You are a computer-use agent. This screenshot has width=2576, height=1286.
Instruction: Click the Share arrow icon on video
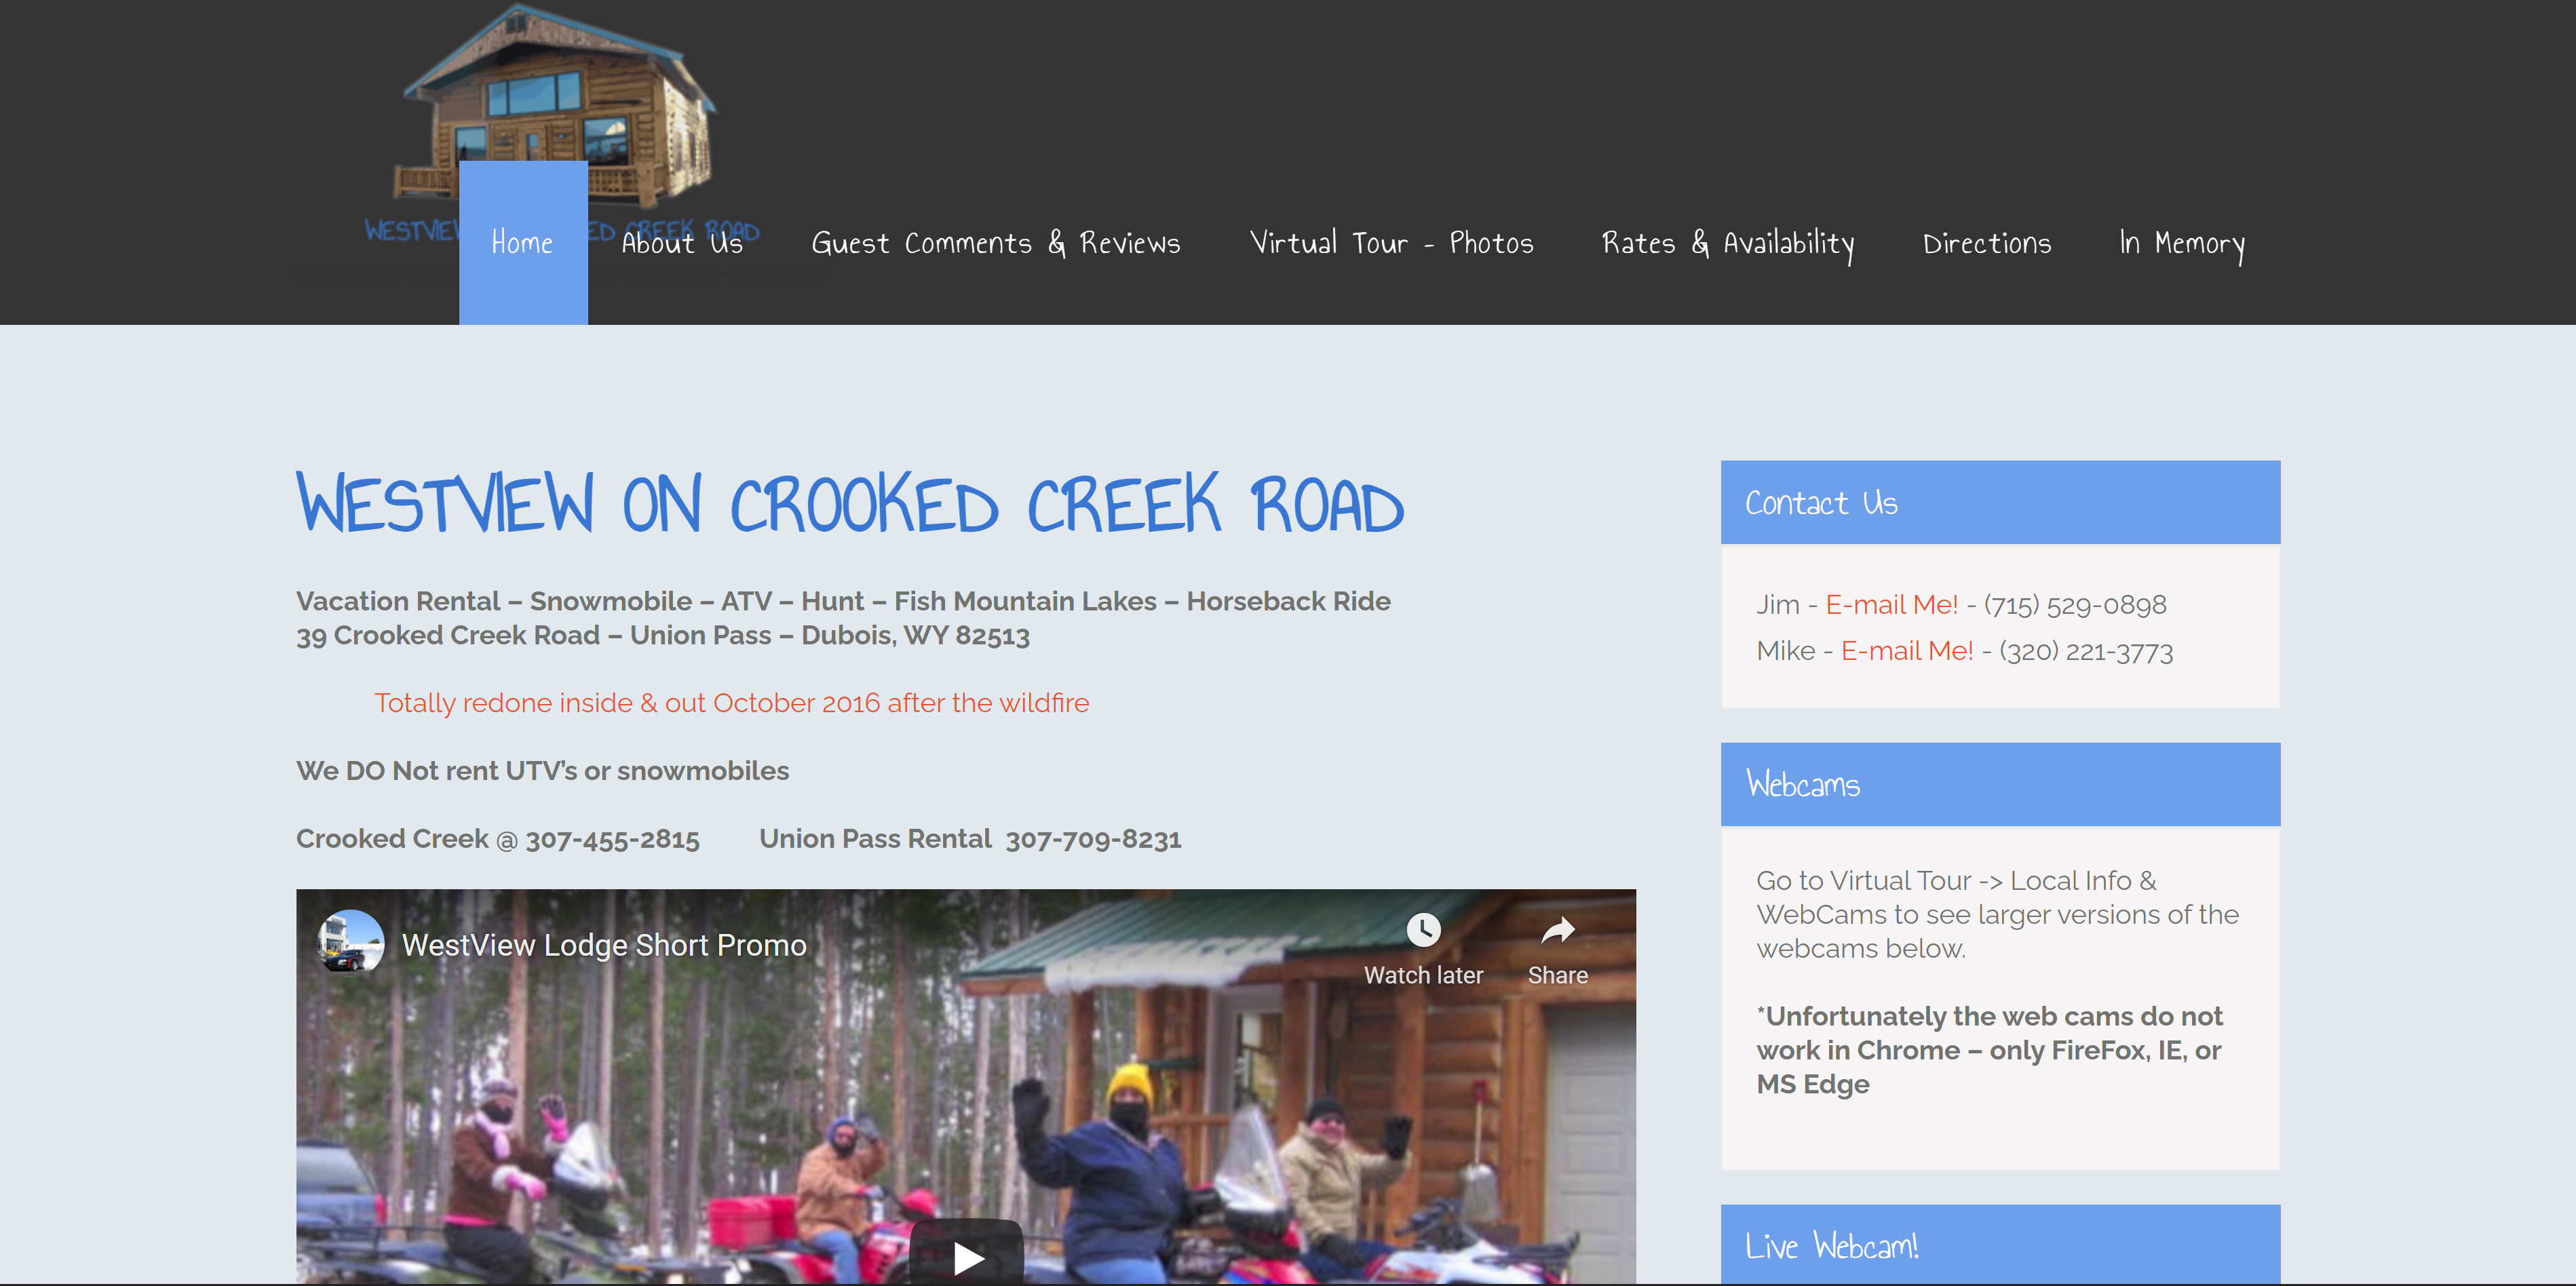click(x=1557, y=931)
